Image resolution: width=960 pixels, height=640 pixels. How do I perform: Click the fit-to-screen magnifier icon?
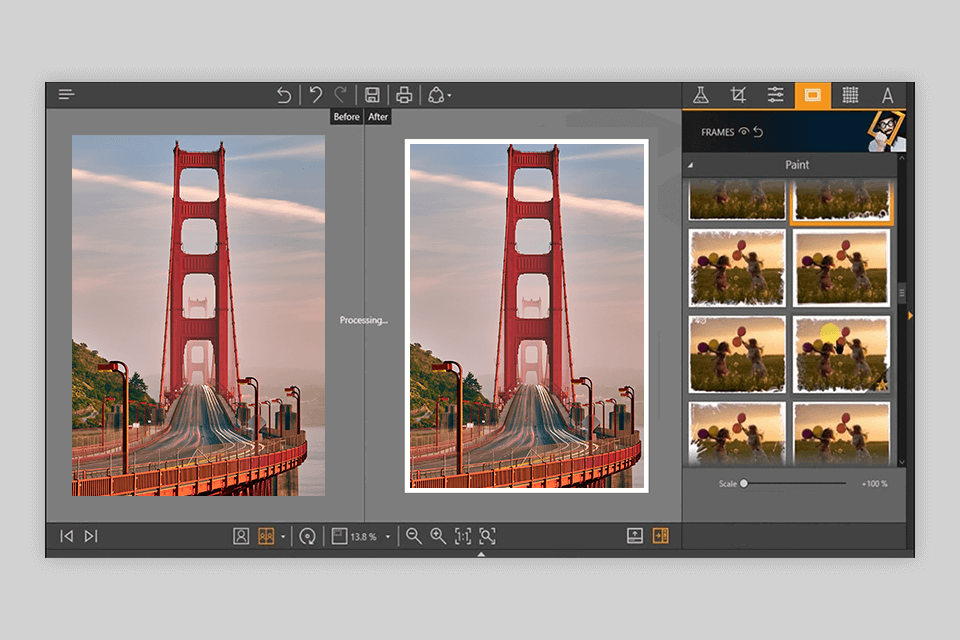tap(487, 536)
